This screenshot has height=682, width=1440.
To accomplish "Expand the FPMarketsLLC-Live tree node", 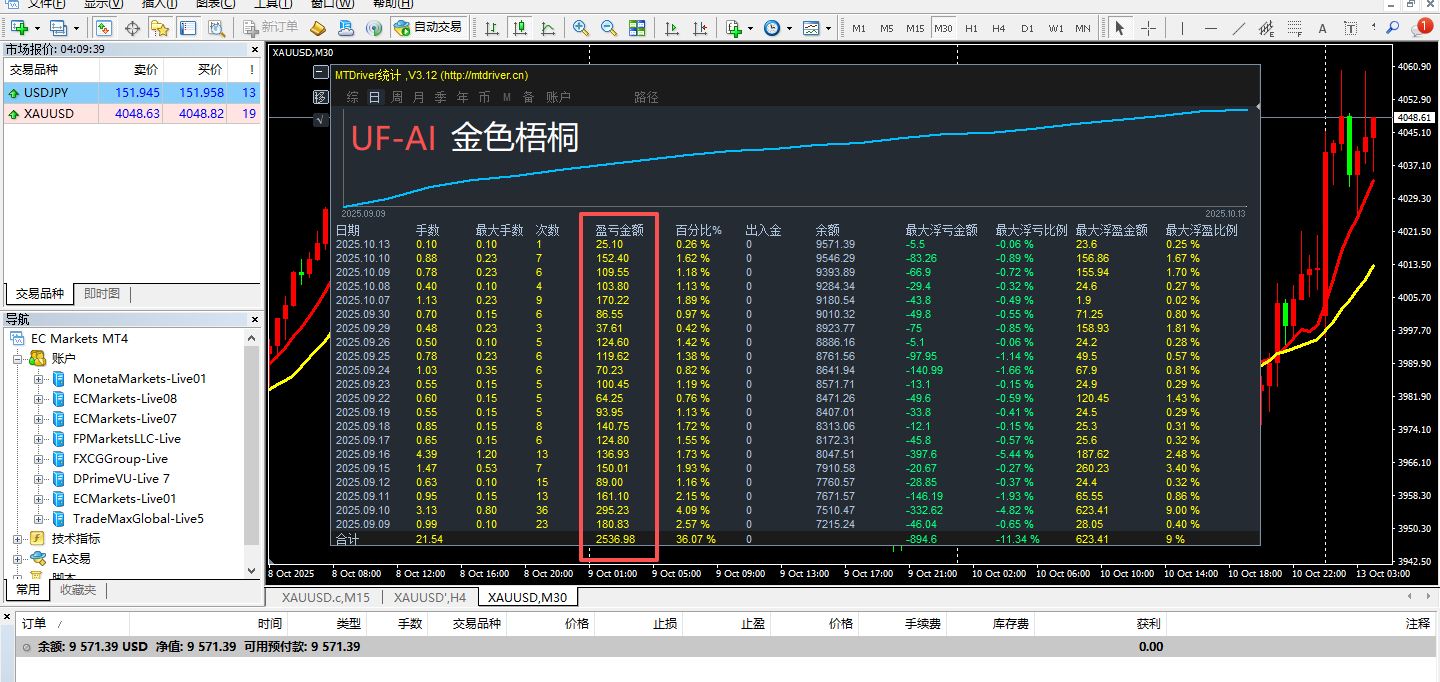I will click(38, 438).
